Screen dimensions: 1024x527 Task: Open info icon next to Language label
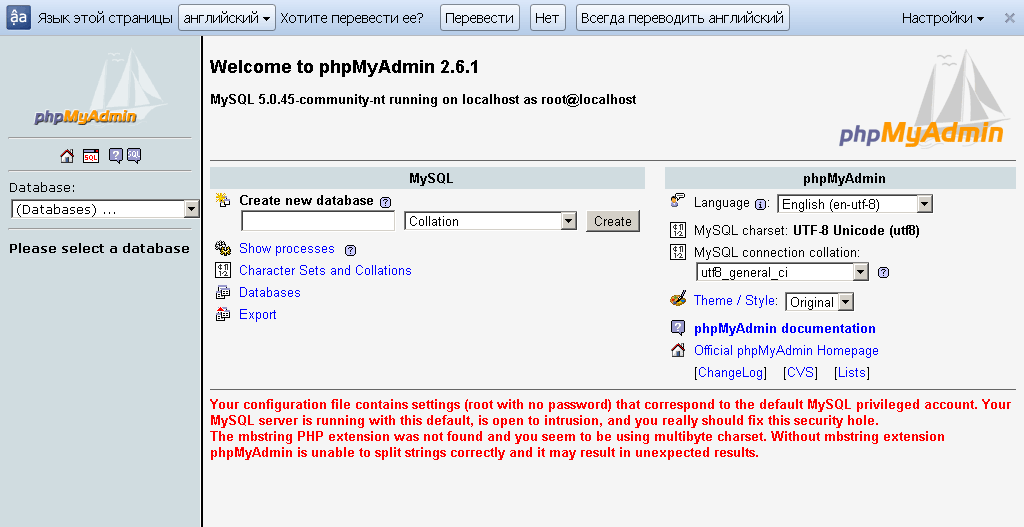coord(760,204)
